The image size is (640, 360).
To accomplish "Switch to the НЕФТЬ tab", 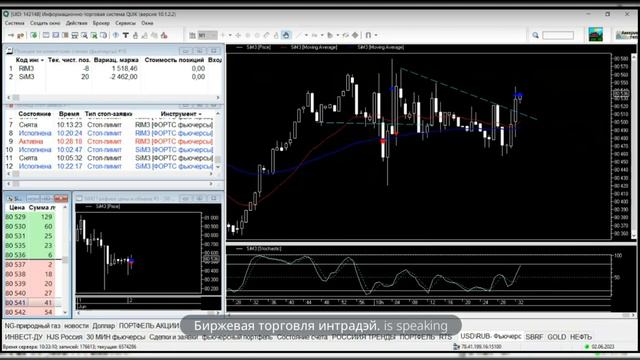I will coord(580,337).
